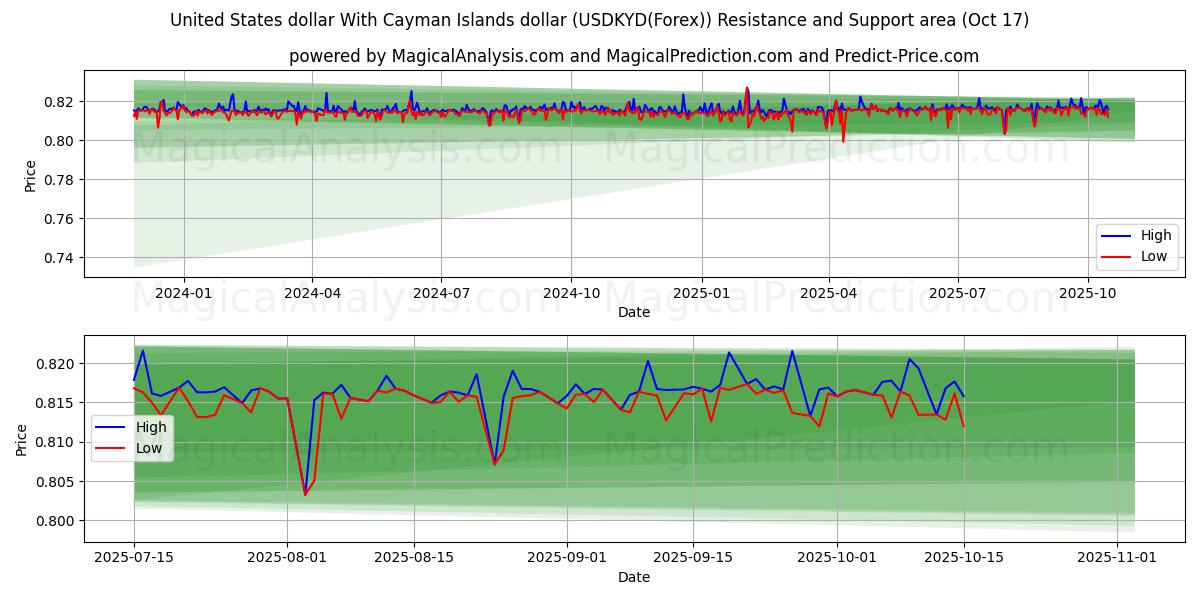
Task: Click the Date axis label under the upper chart
Action: click(x=634, y=312)
